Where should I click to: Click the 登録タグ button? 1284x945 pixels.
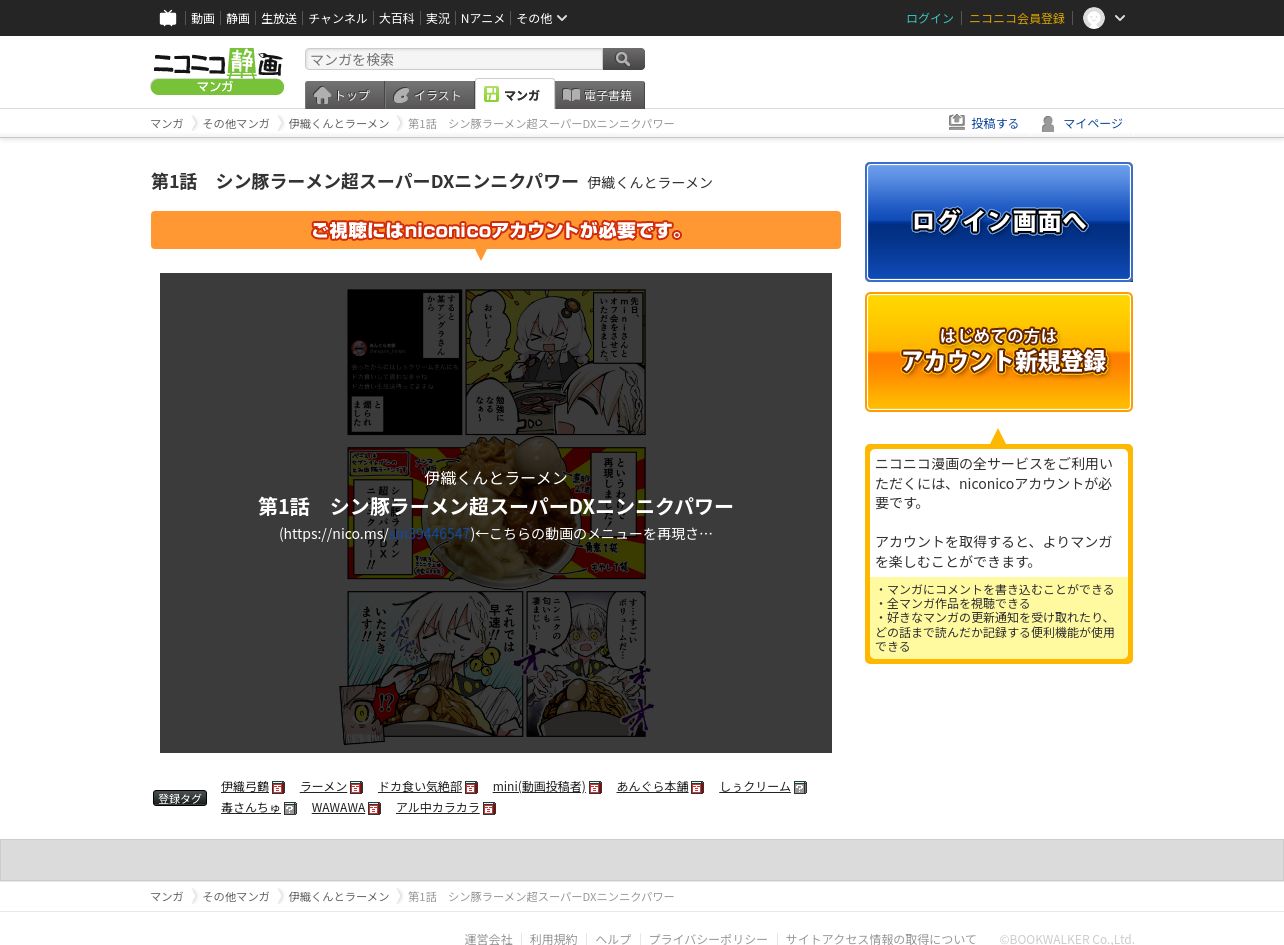click(x=180, y=798)
